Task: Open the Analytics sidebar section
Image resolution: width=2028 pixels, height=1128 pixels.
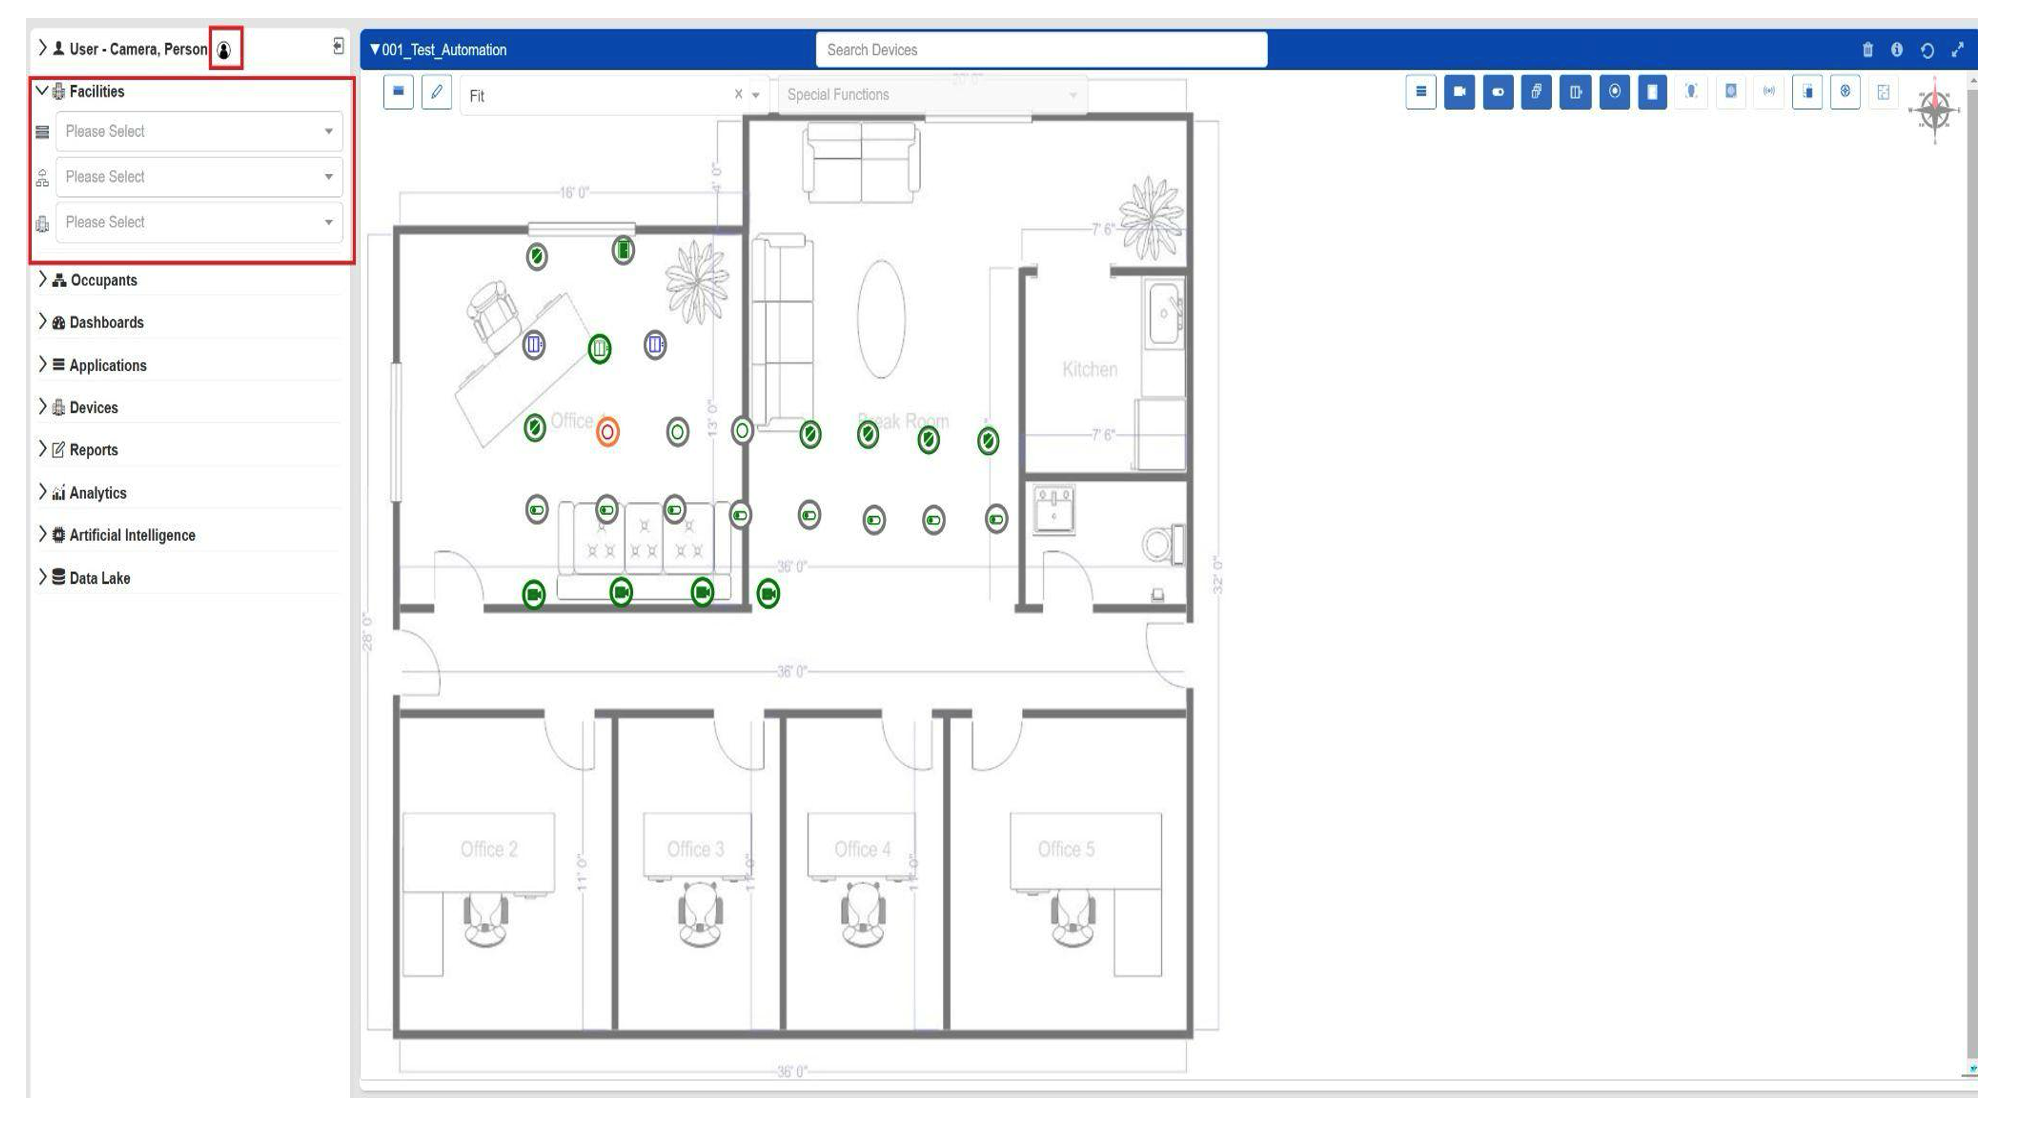Action: coord(96,492)
